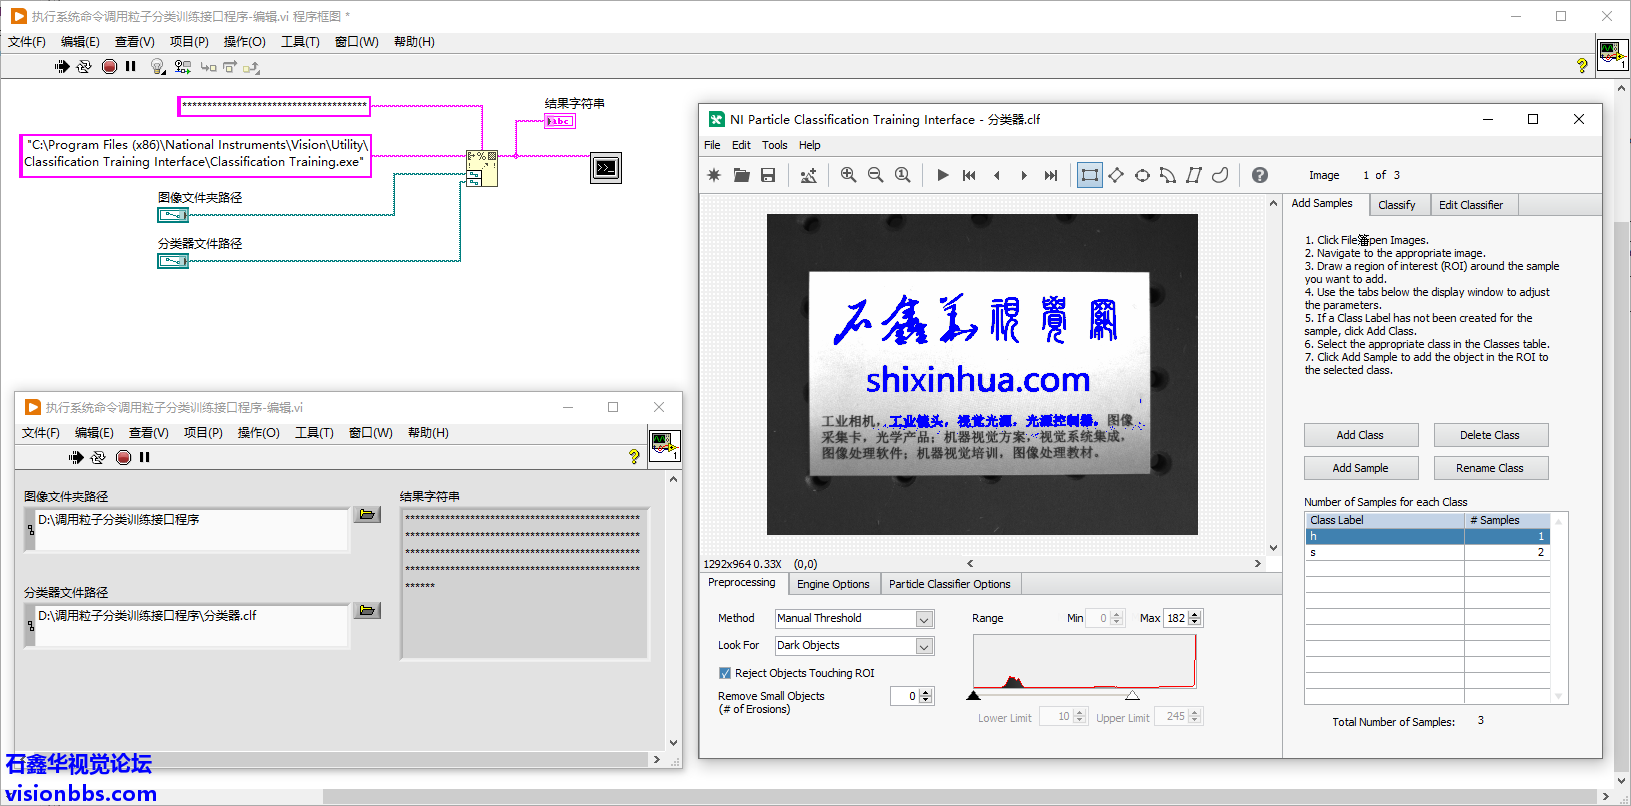Open 工具(T) menu in block diagram window
The height and width of the screenshot is (806, 1631).
(x=300, y=42)
